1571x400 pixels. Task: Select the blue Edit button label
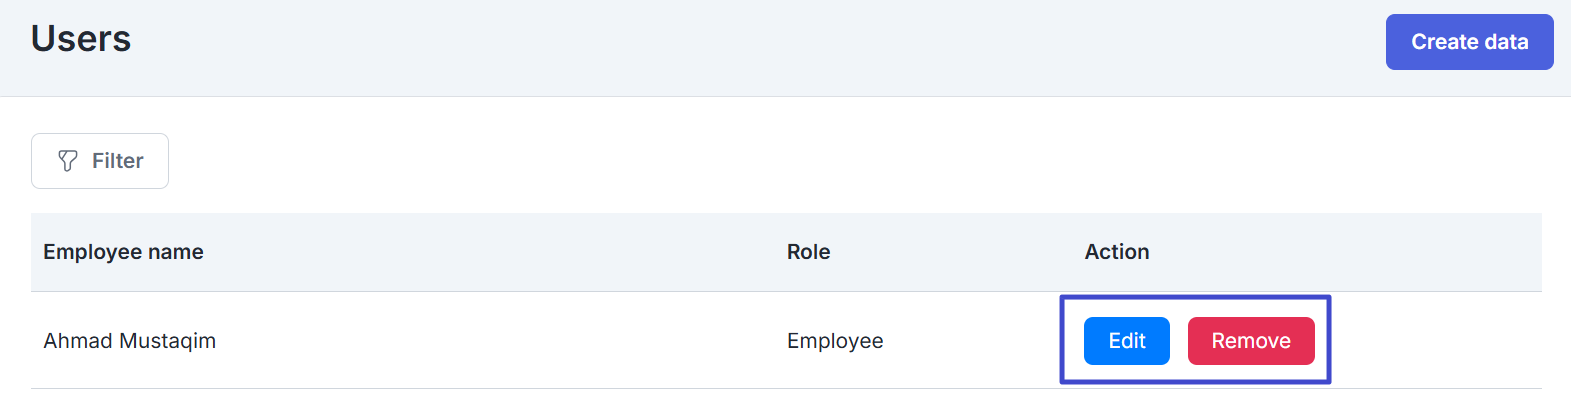[x=1127, y=341]
